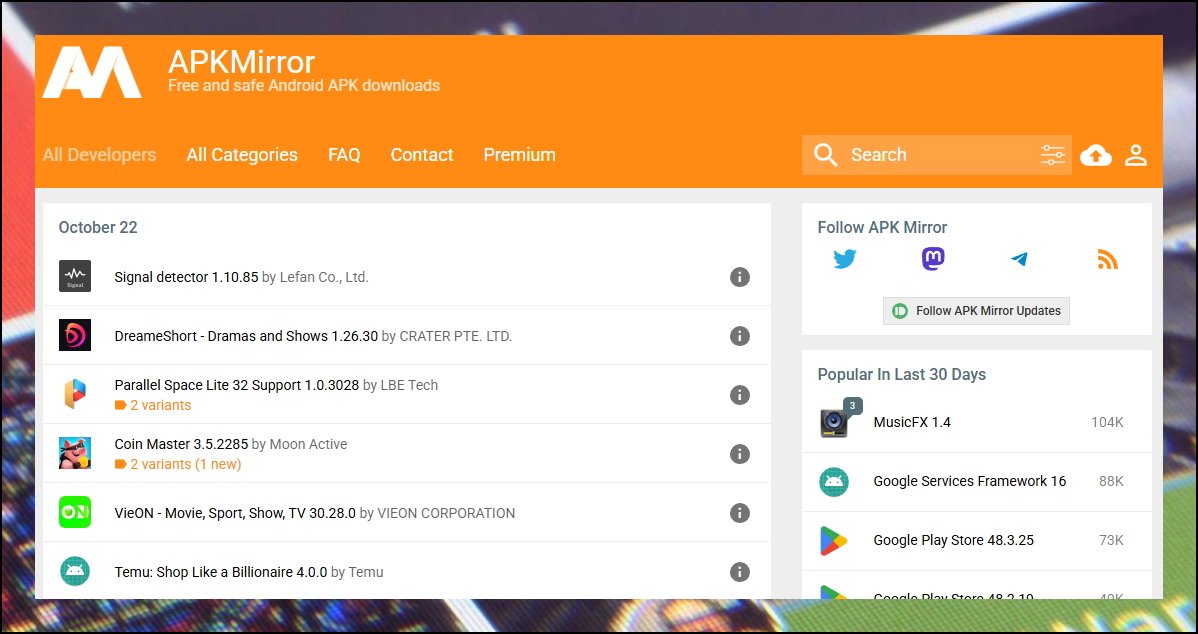The height and width of the screenshot is (634, 1198).
Task: Show info for Signal detector 1.10.85
Action: 740,277
